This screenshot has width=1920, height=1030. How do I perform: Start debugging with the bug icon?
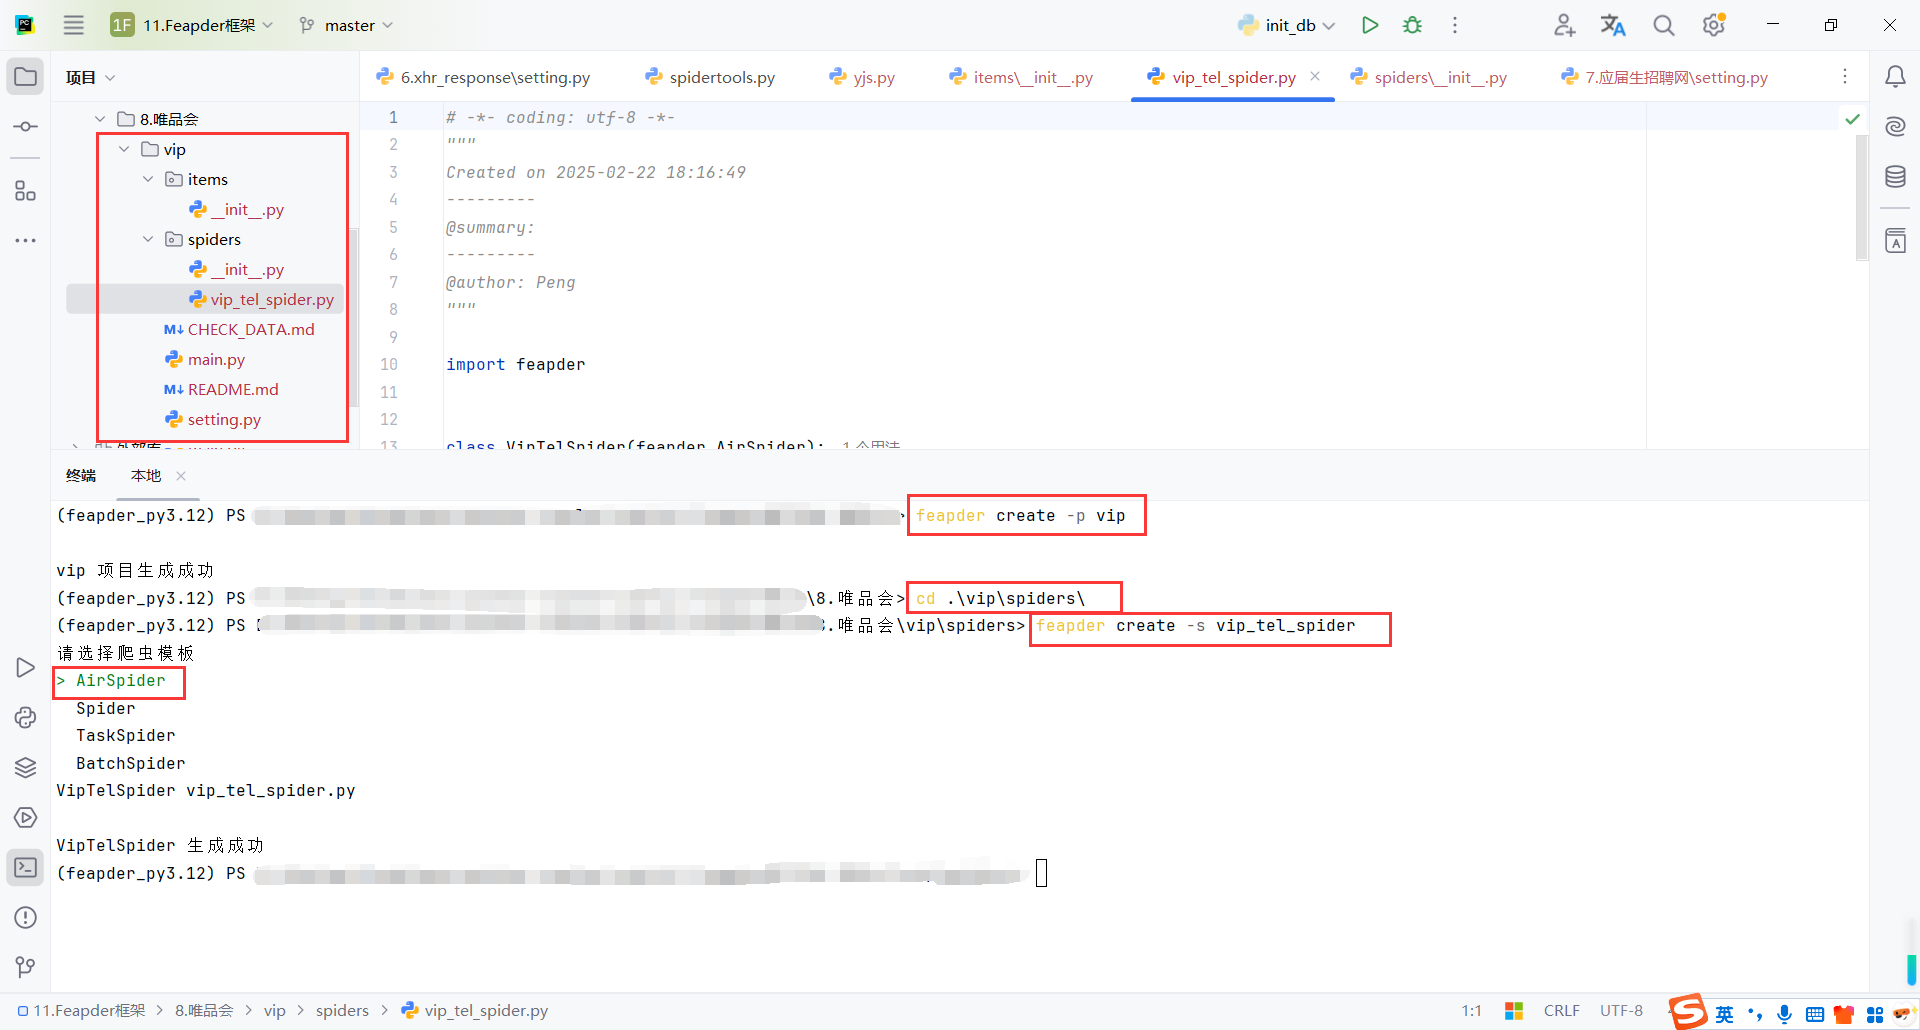tap(1412, 25)
